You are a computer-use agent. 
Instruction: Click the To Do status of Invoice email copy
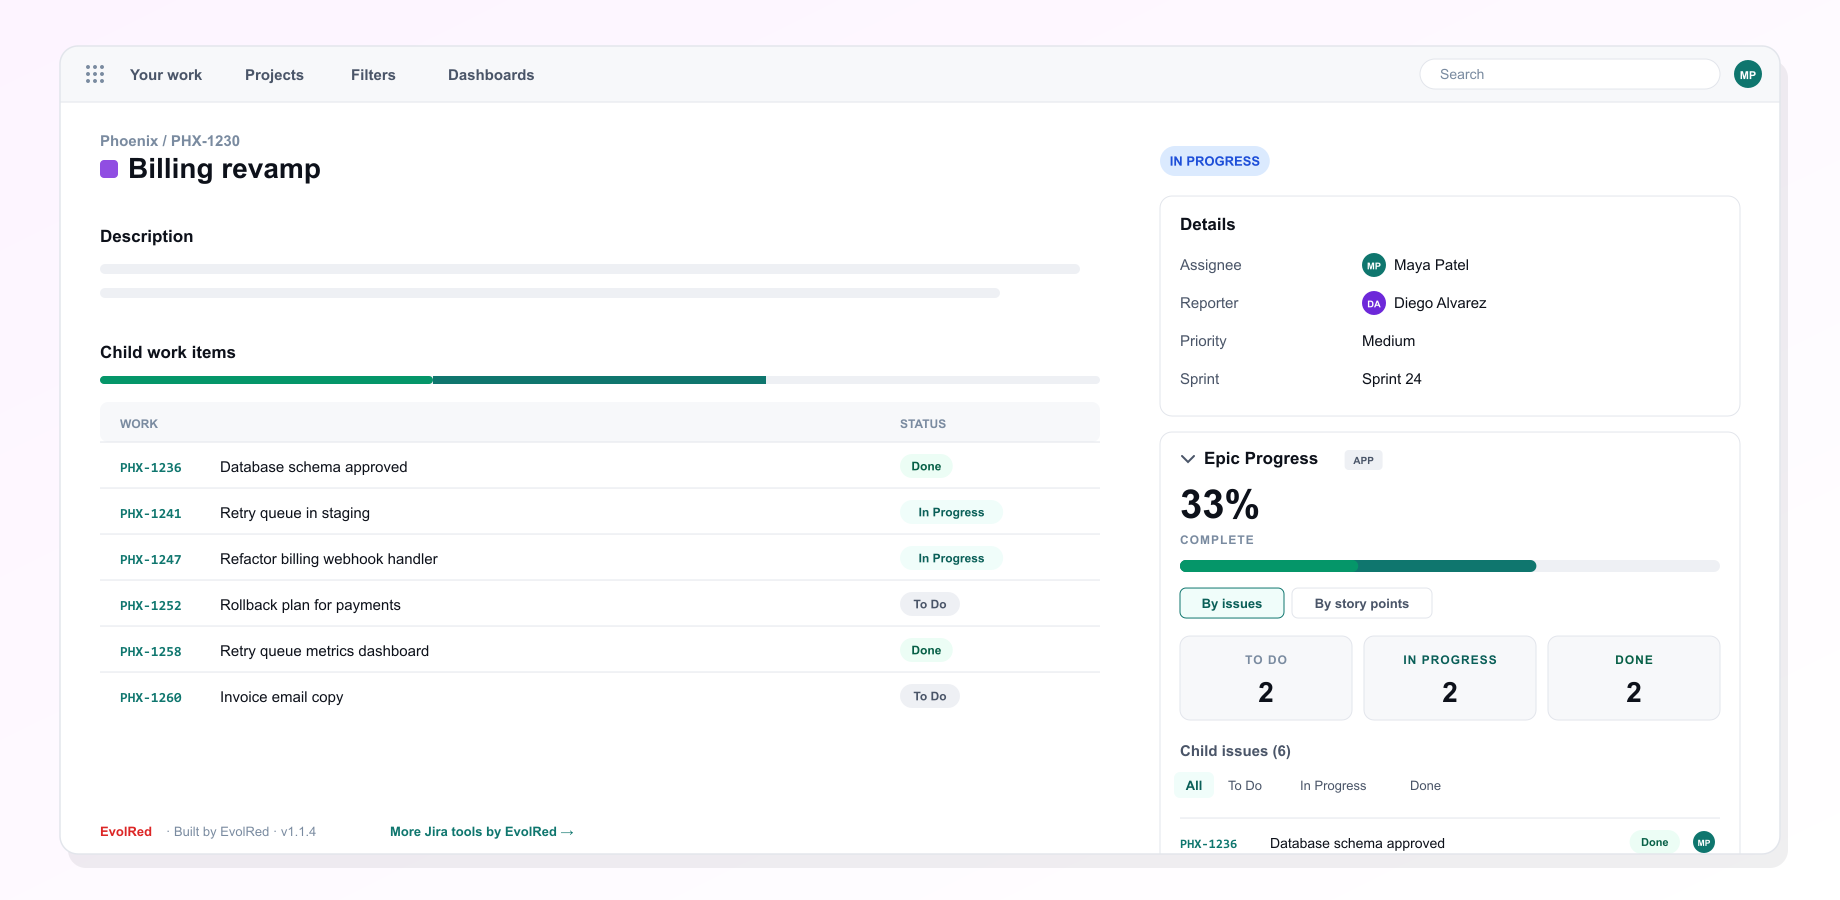coord(930,696)
